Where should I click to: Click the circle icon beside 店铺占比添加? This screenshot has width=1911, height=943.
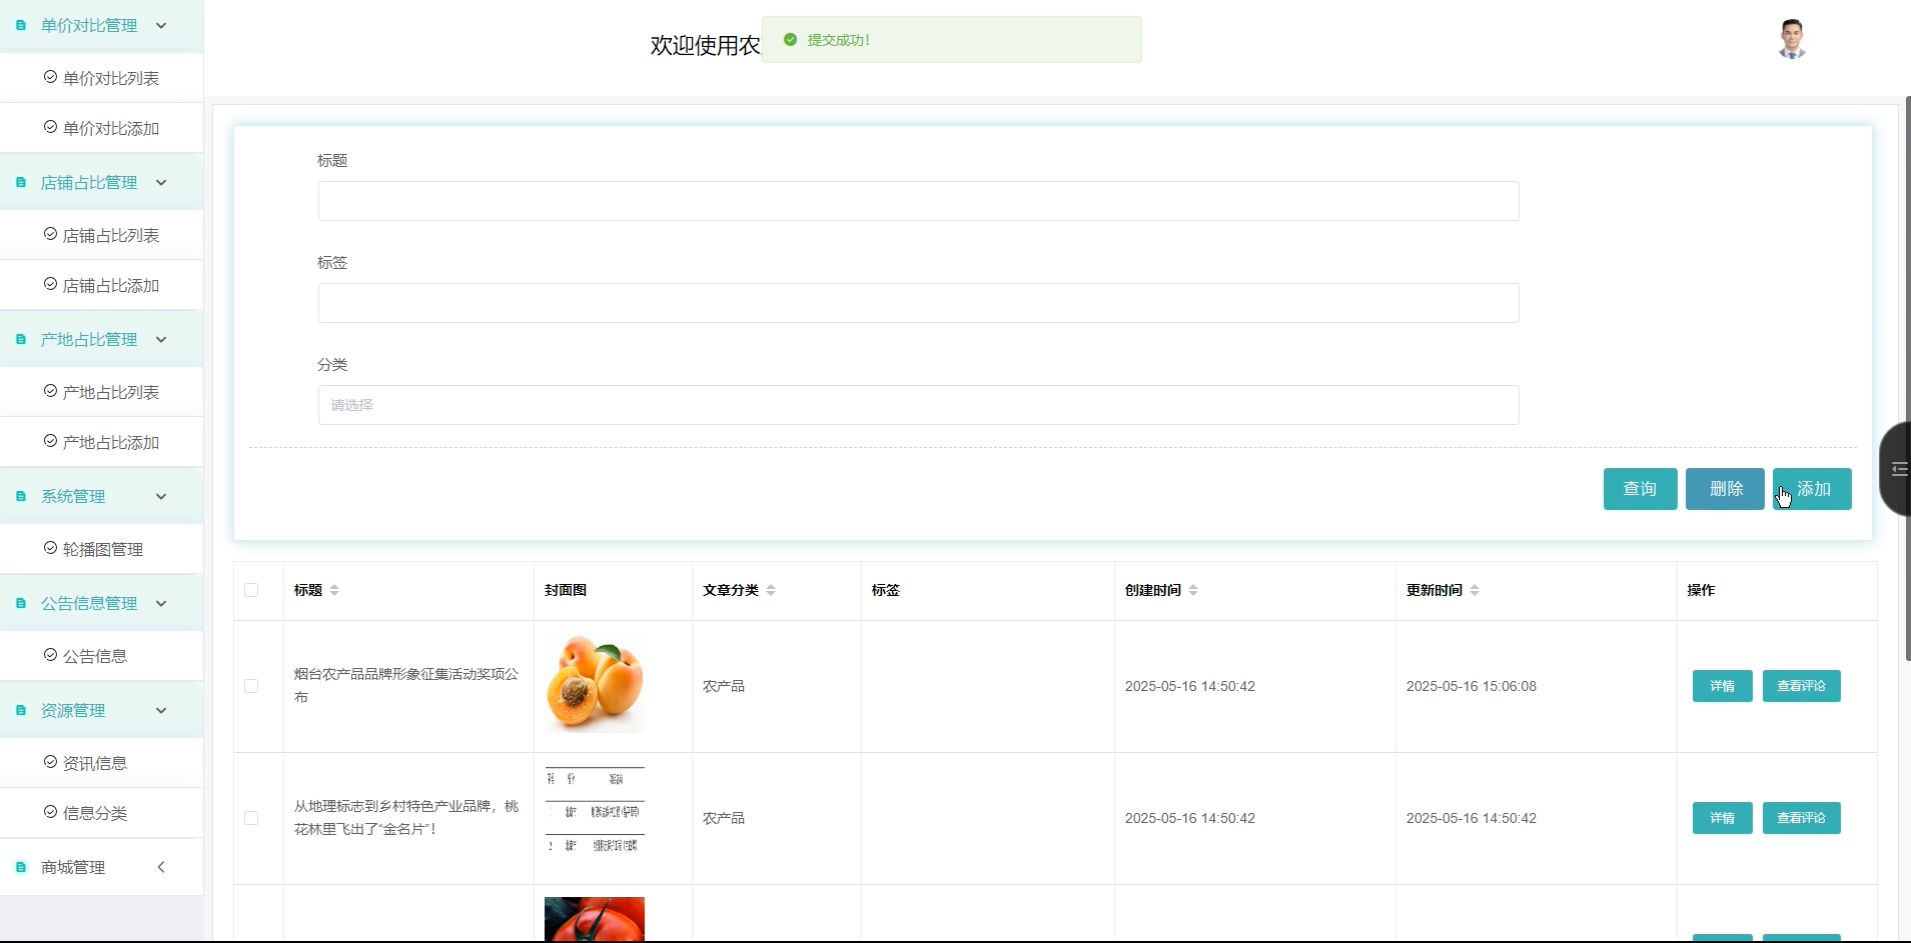click(x=50, y=284)
